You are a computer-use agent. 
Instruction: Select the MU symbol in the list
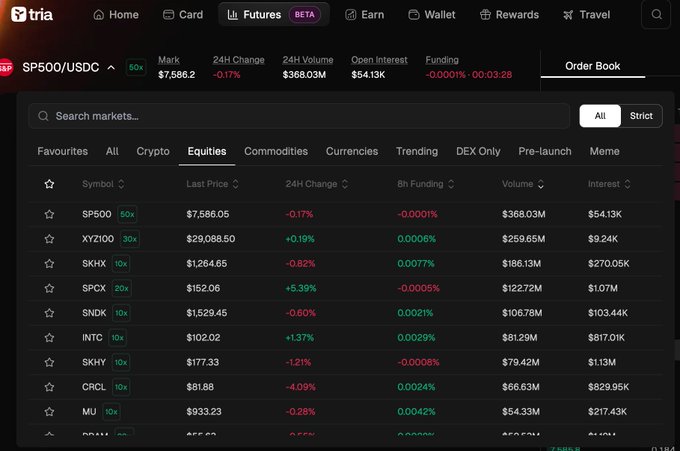(x=89, y=412)
